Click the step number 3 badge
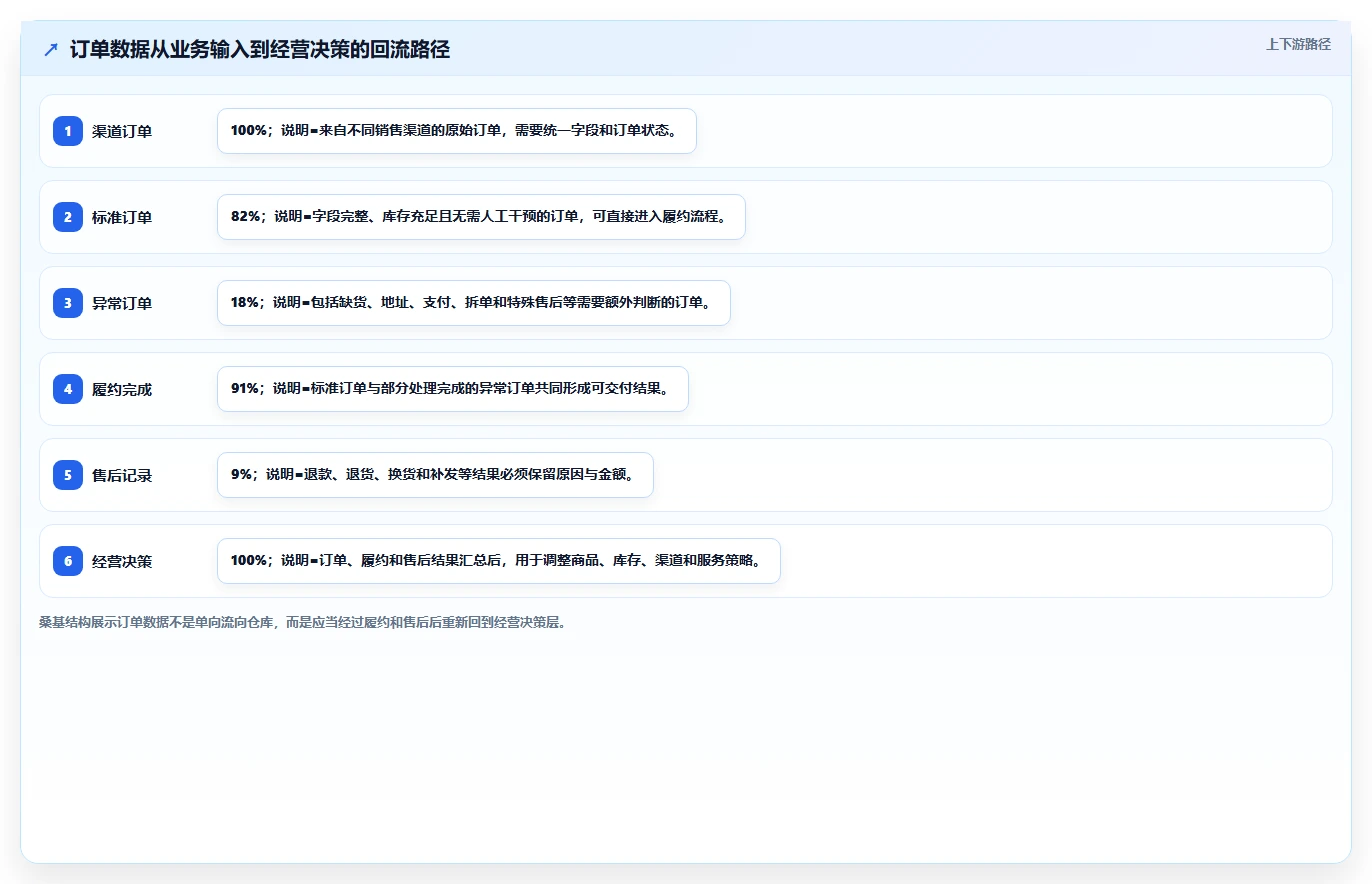 click(x=68, y=303)
